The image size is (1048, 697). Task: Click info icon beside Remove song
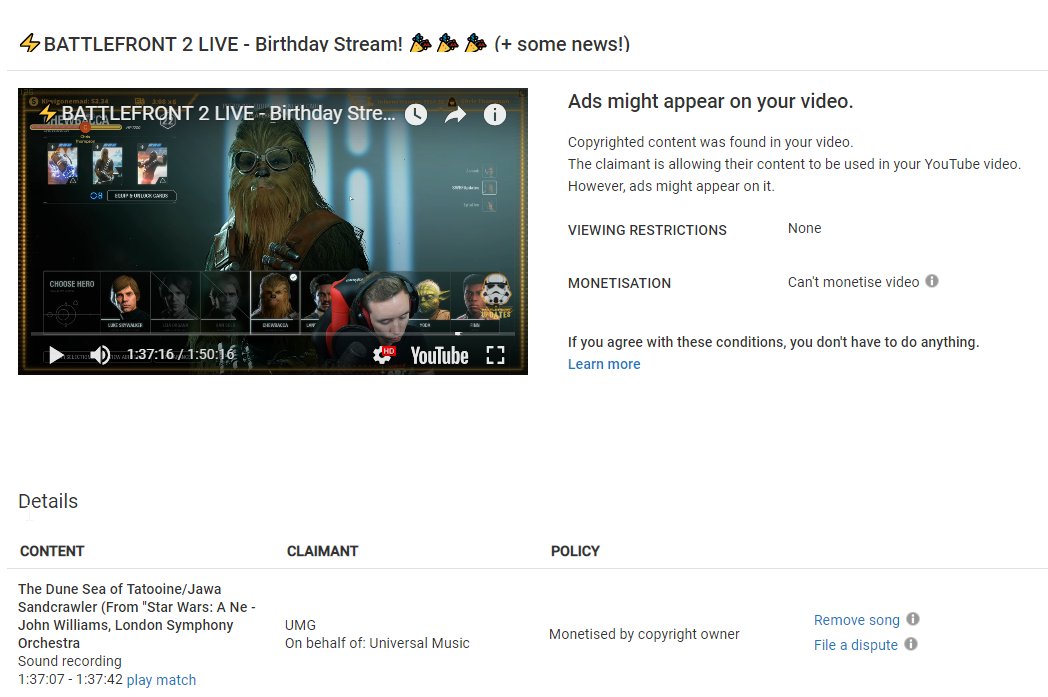[x=913, y=619]
